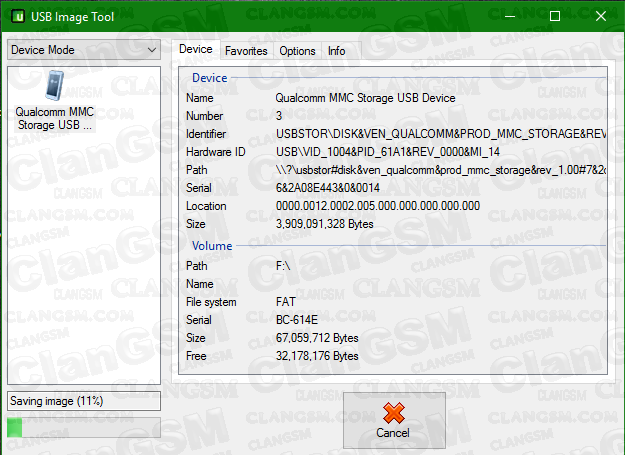Viewport: 625px width, 455px height.
Task: Select the 'Qualcomm MMC Storage USB ...' device label
Action: point(55,118)
